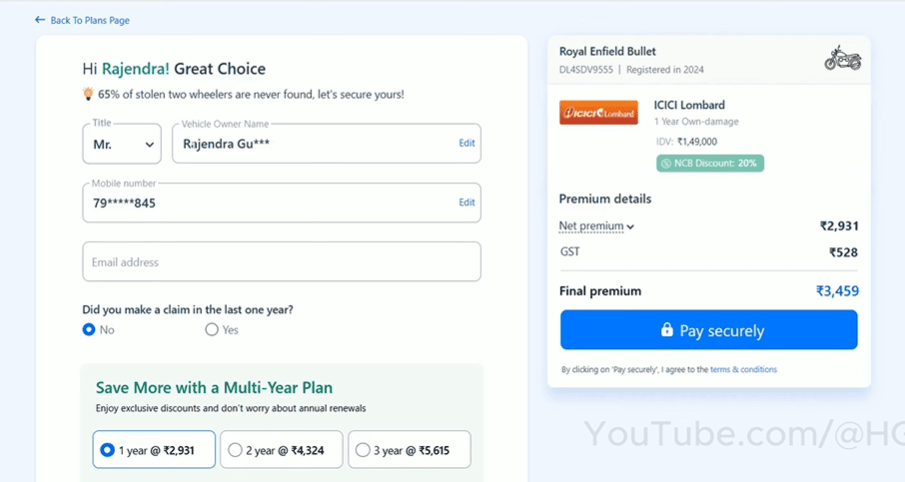905x482 pixels.
Task: Open the Title dropdown
Action: (122, 144)
